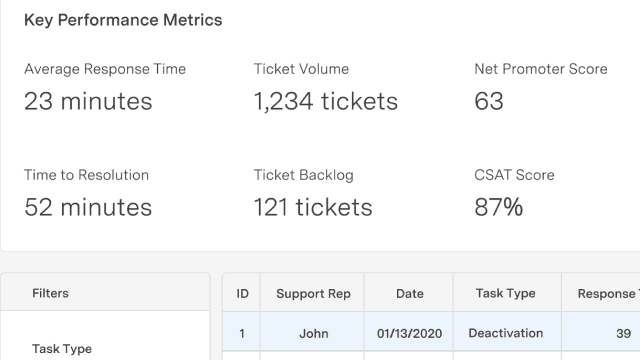640x360 pixels.
Task: Click the 1,234 tickets value
Action: [326, 101]
